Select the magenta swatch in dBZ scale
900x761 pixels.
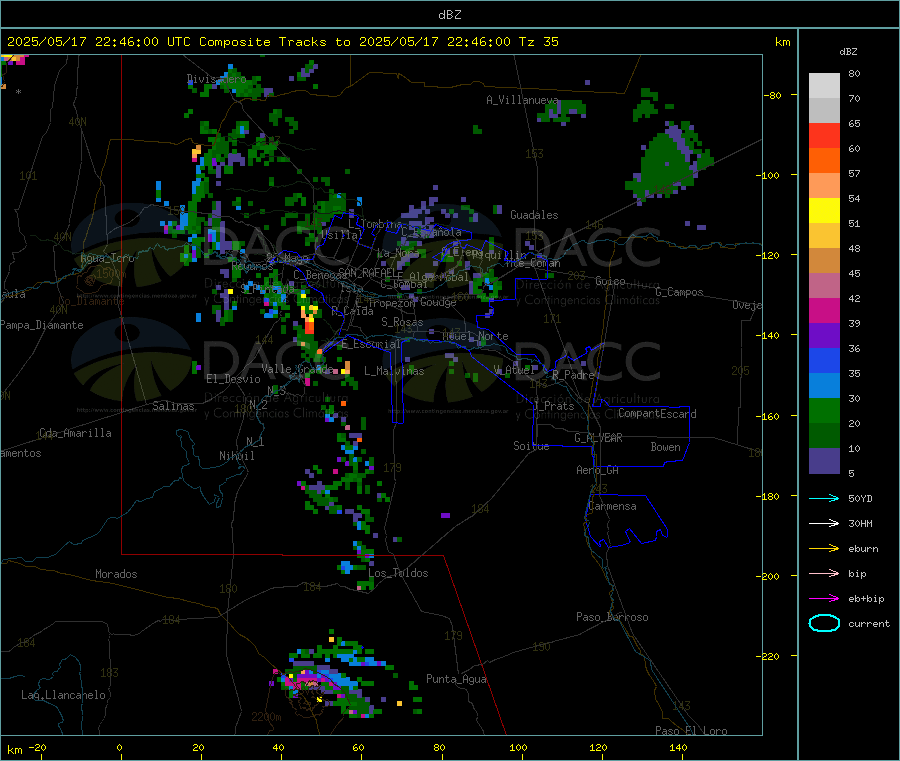(824, 310)
